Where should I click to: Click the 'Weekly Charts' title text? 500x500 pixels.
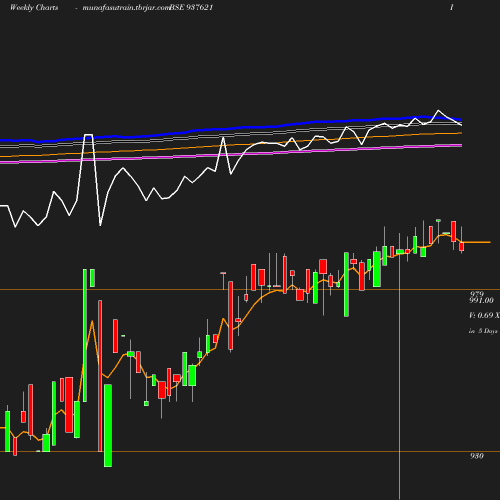pos(34,7)
